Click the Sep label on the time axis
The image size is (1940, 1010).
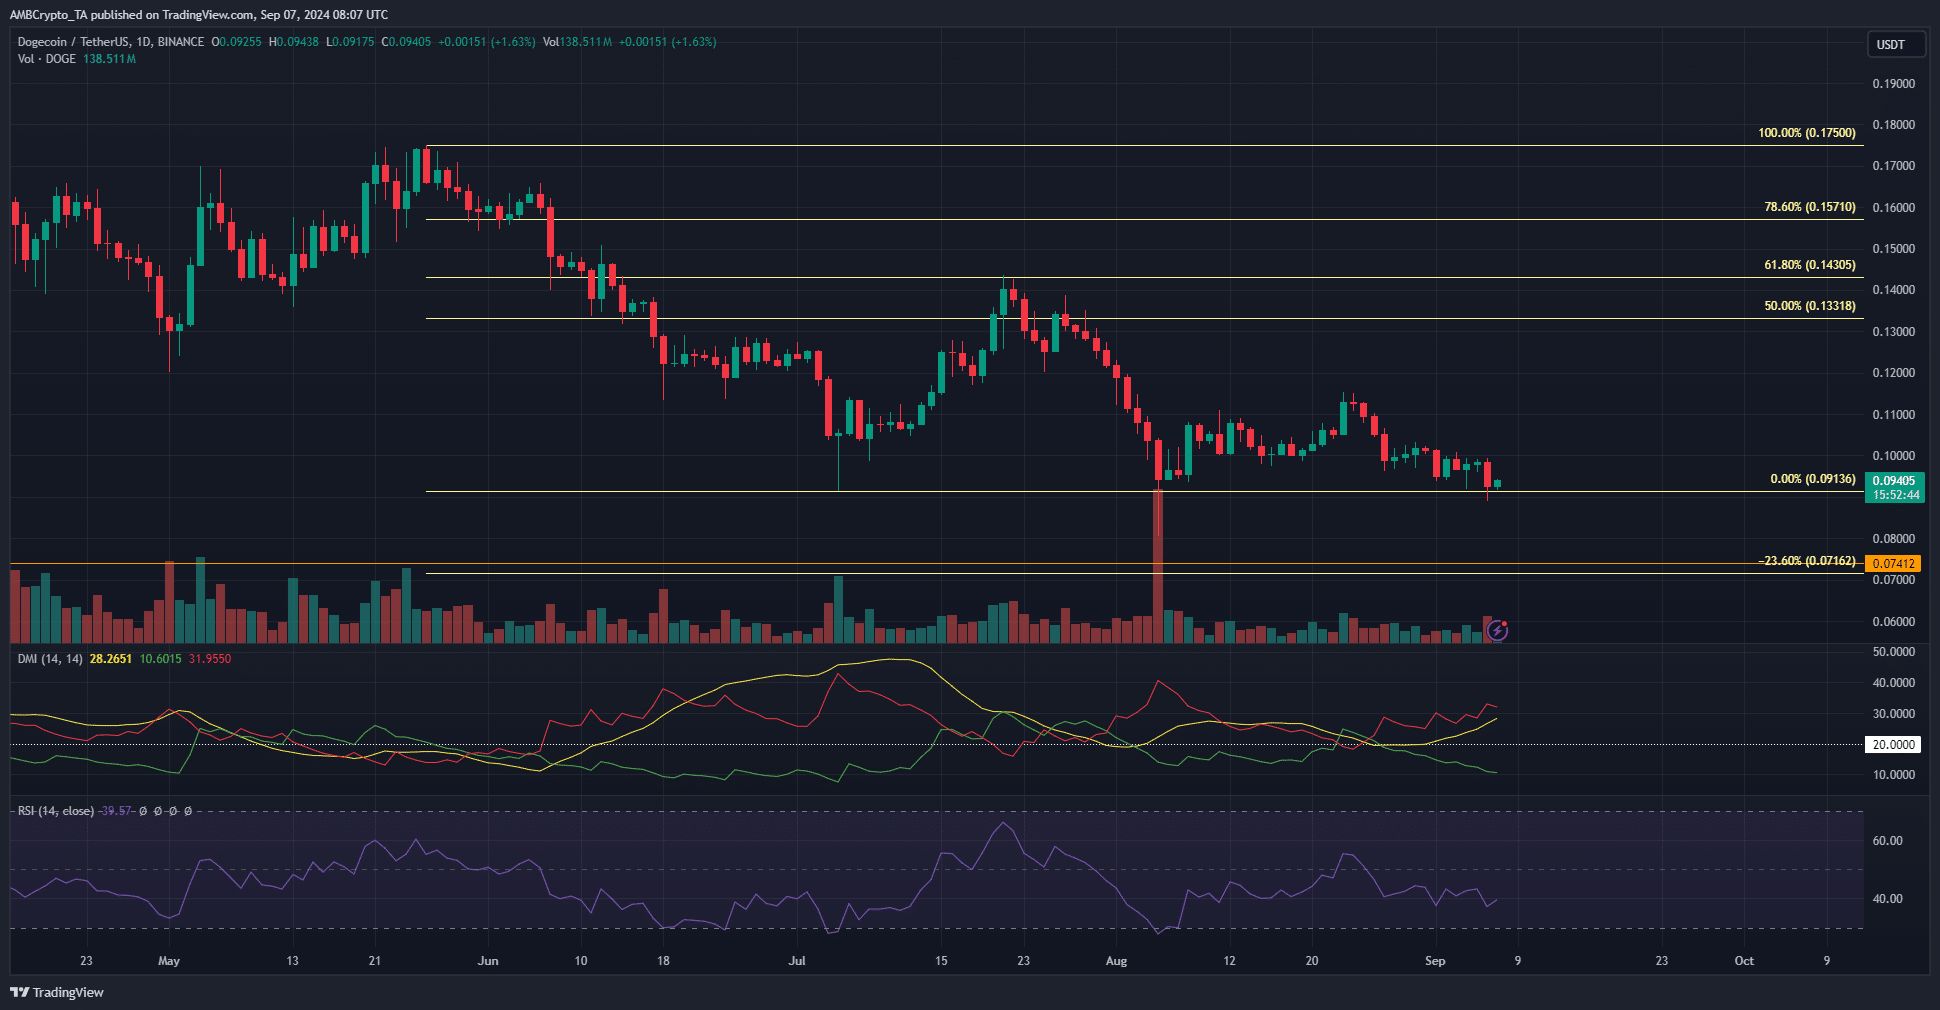[1435, 961]
